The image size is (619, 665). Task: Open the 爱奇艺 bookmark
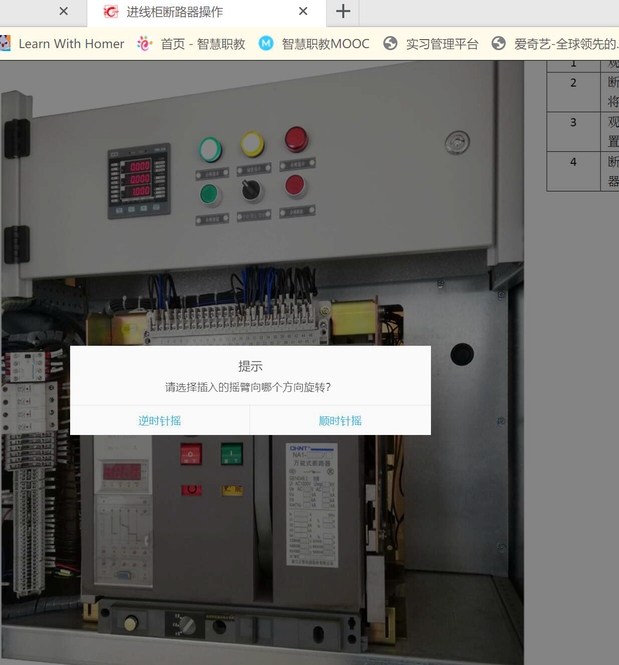click(555, 44)
